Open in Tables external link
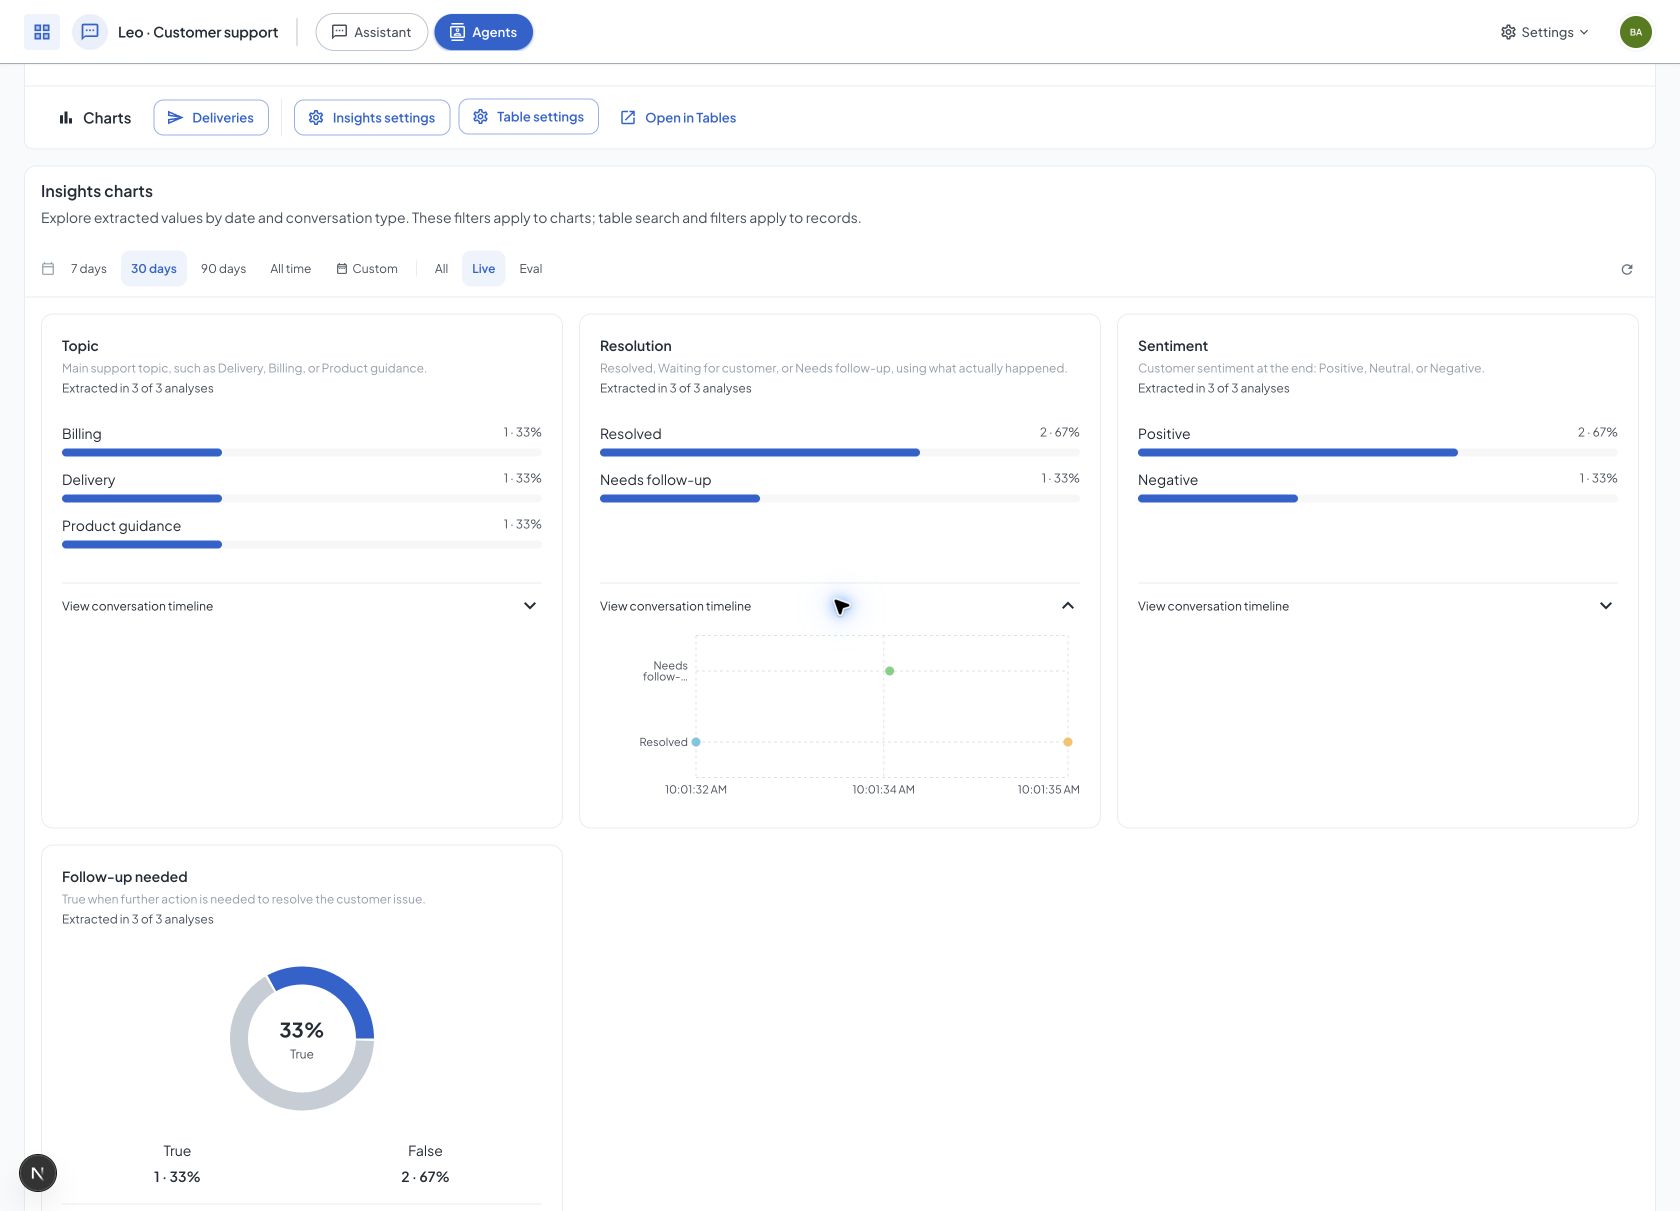This screenshot has height=1211, width=1680. tap(678, 118)
